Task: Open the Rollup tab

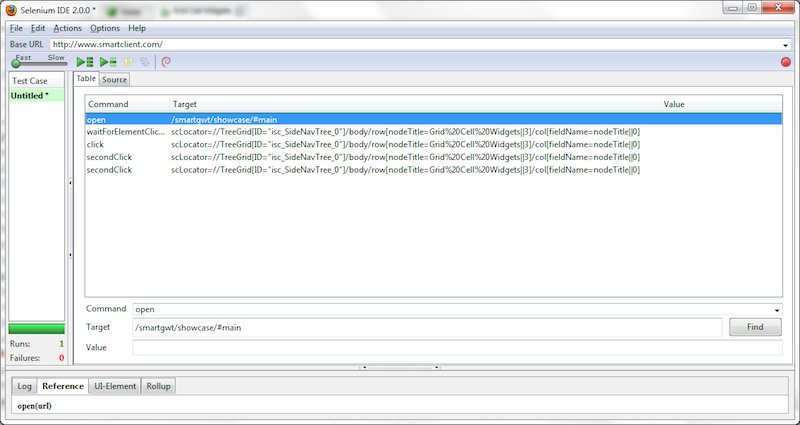Action: pos(158,386)
